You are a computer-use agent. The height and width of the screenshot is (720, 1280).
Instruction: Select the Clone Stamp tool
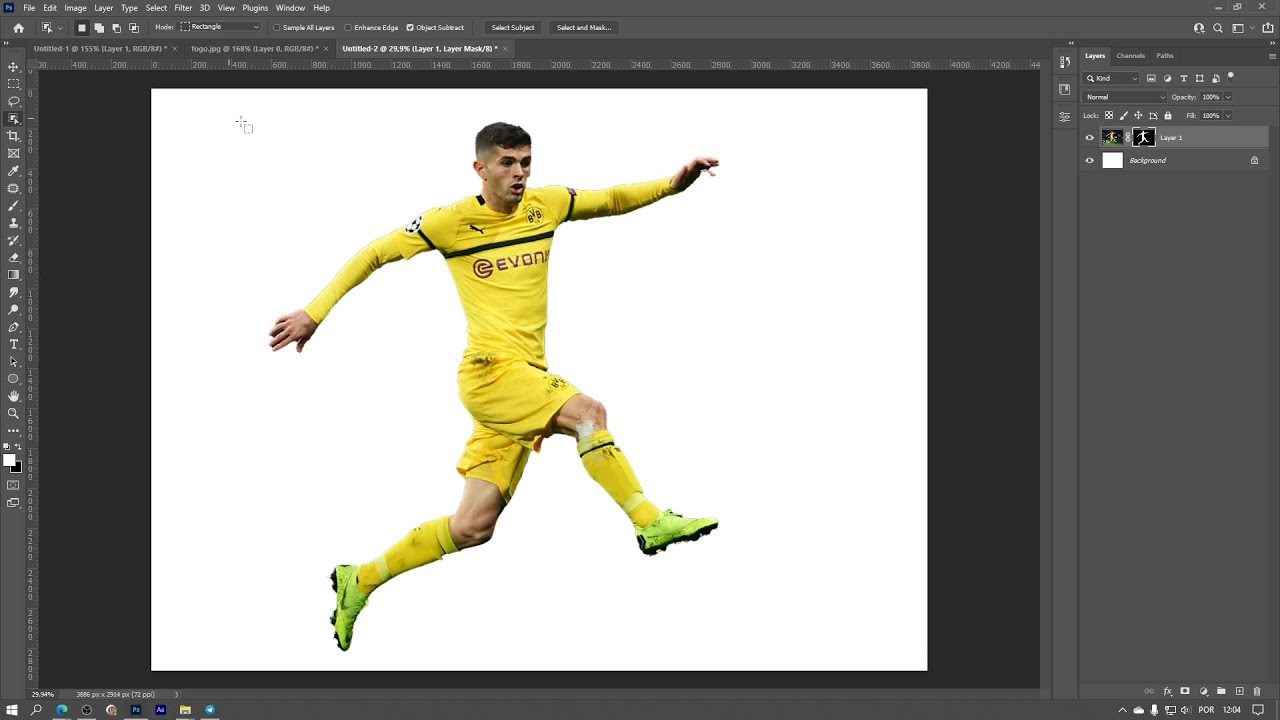click(x=13, y=223)
